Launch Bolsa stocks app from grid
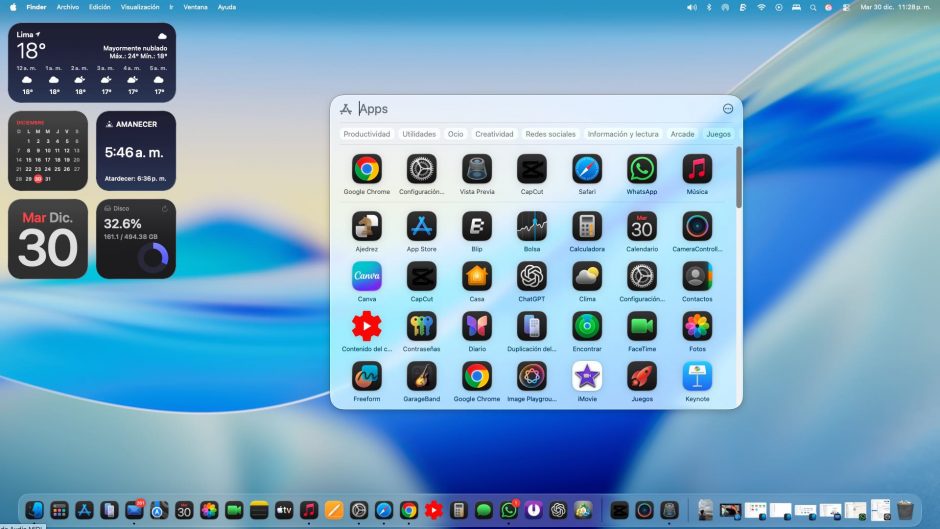 532,226
